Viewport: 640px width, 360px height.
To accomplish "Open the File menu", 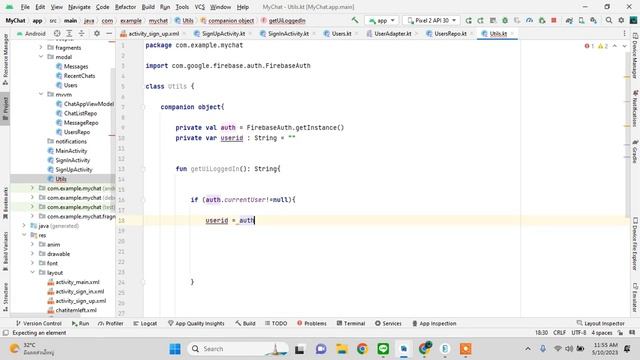I will click(x=25, y=7).
